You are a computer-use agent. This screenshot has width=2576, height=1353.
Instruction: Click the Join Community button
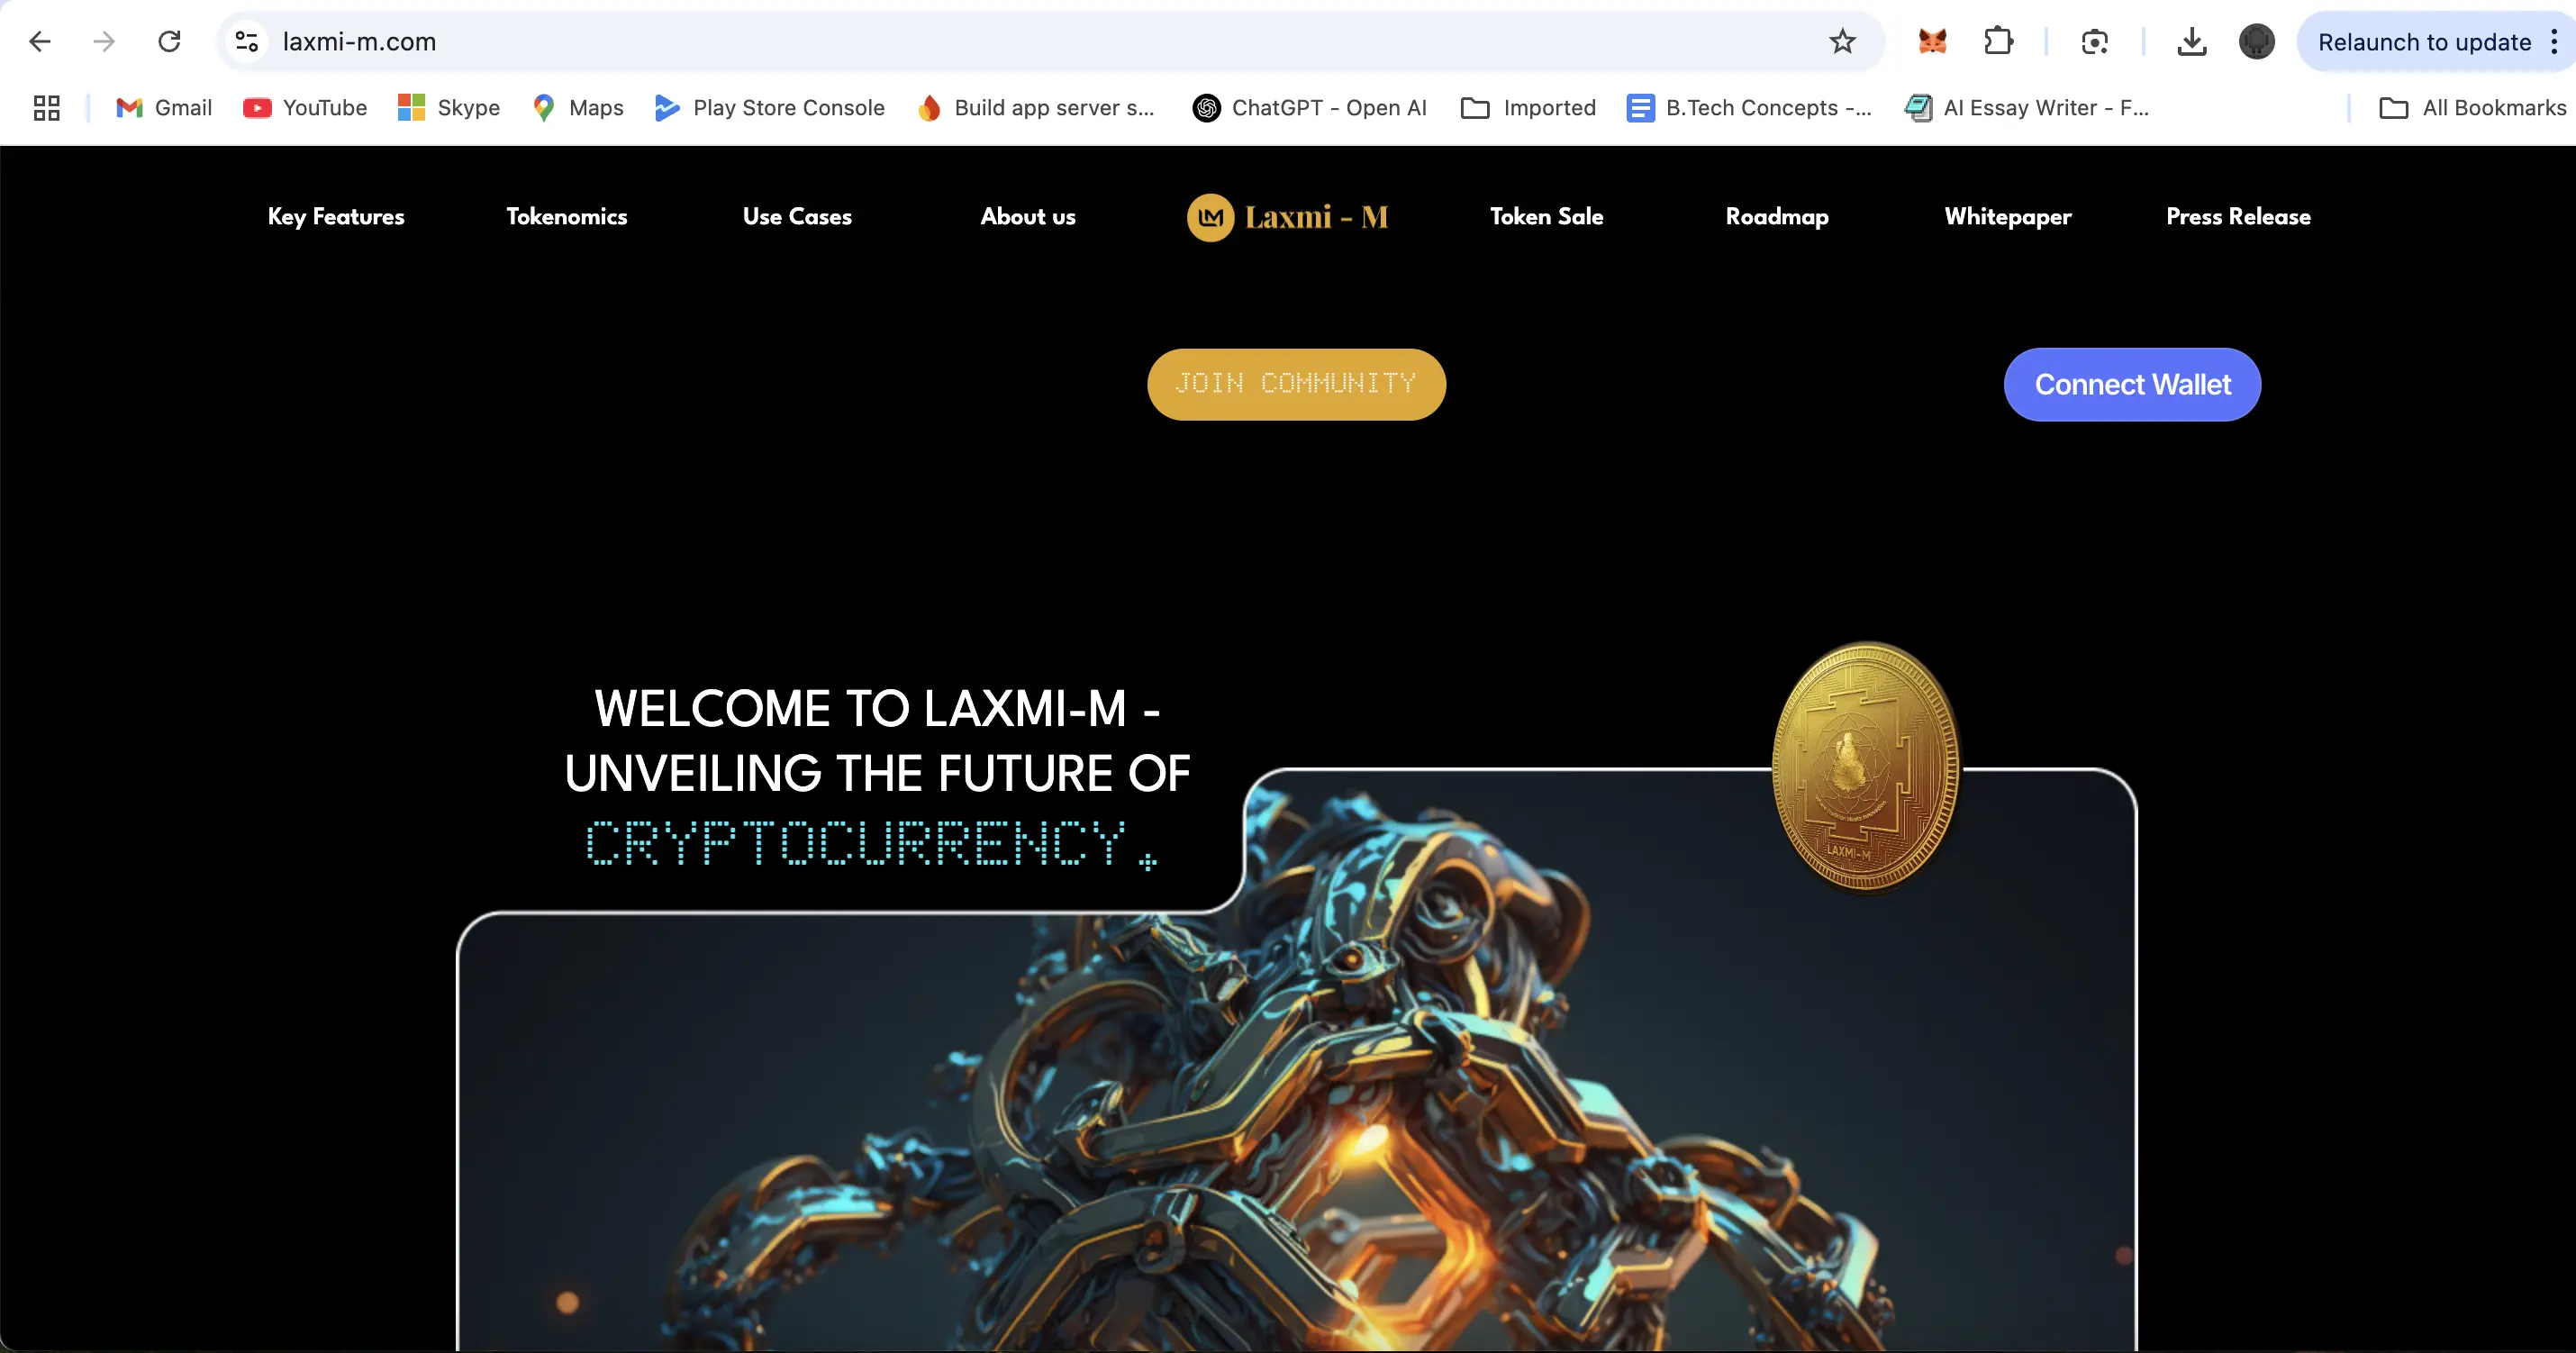coord(1296,384)
